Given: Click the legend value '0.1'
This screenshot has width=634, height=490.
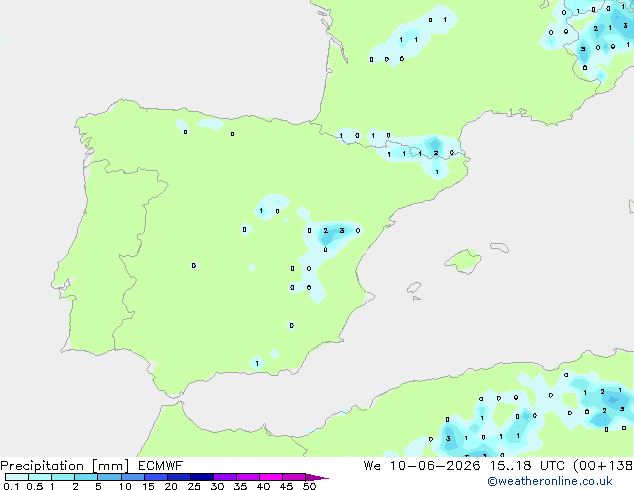Looking at the screenshot, I should pos(11,486).
